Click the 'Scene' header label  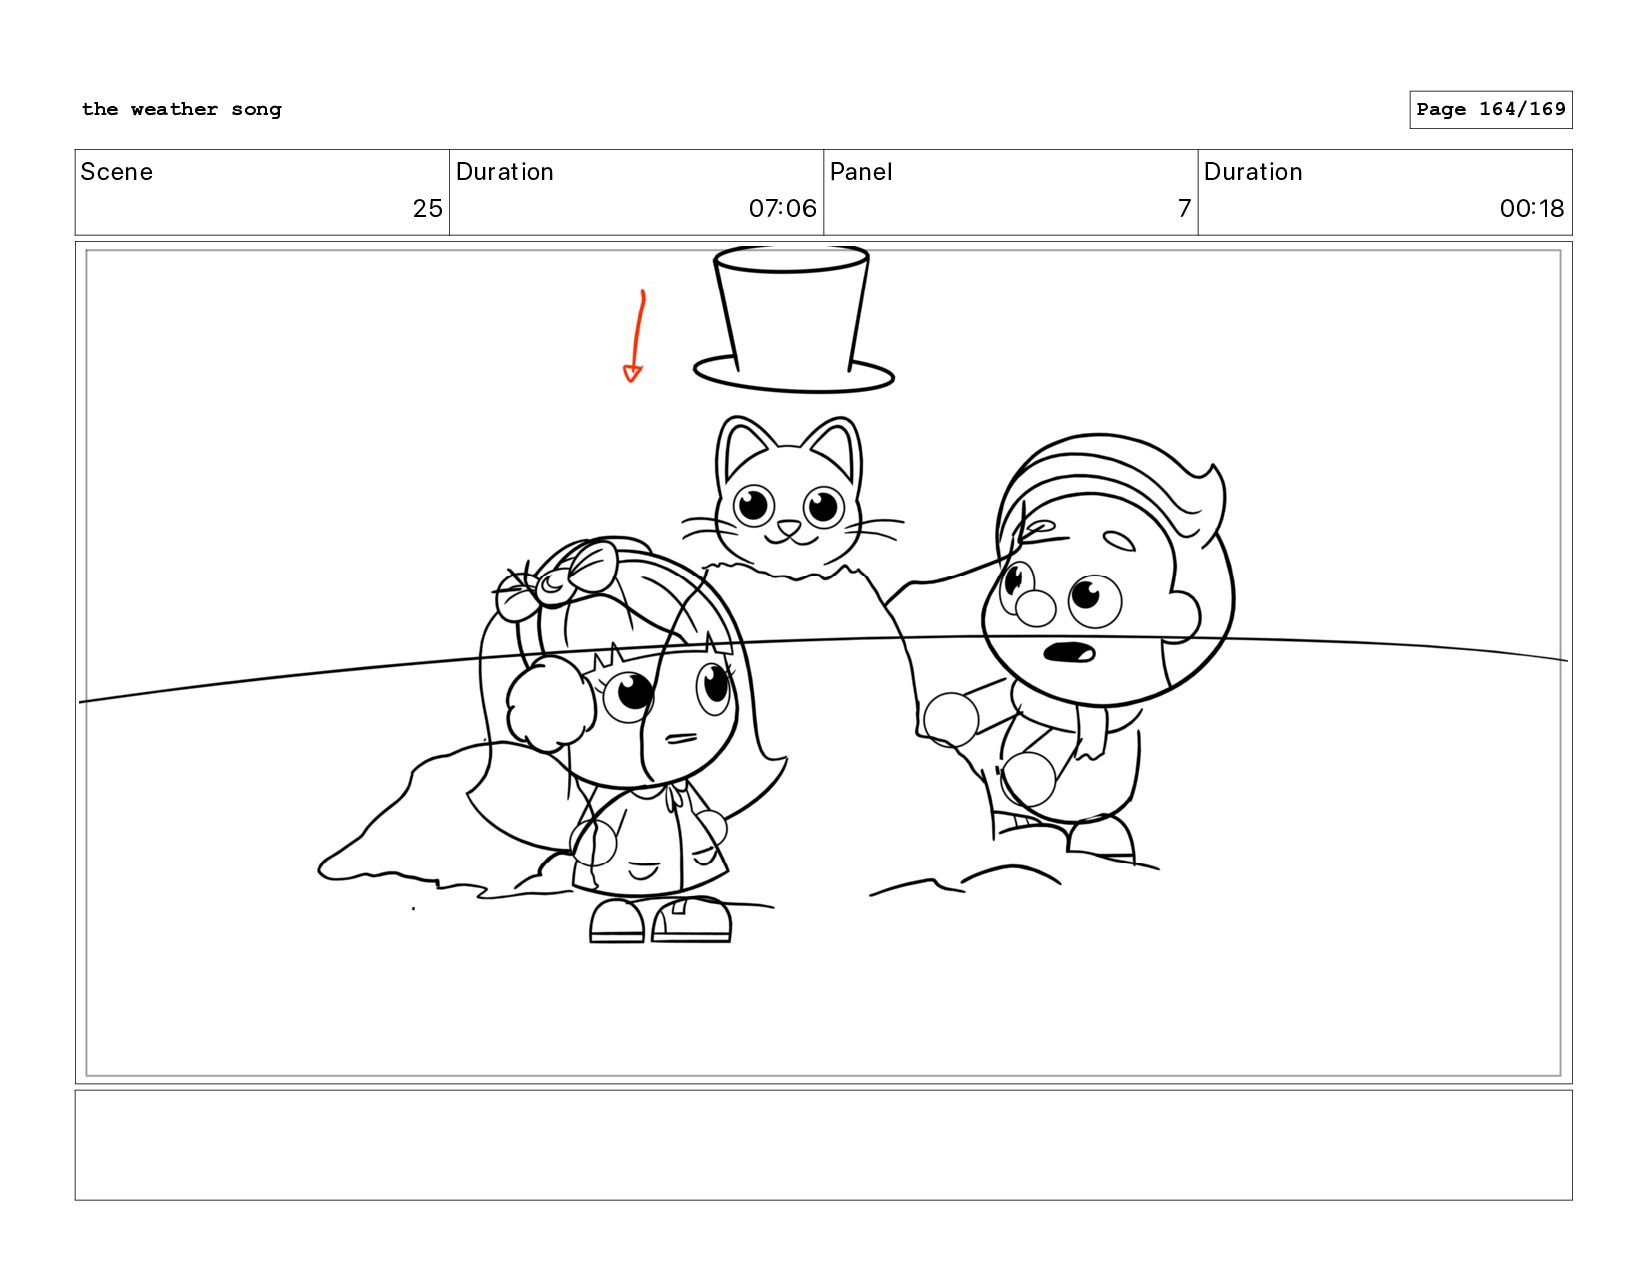tap(117, 172)
